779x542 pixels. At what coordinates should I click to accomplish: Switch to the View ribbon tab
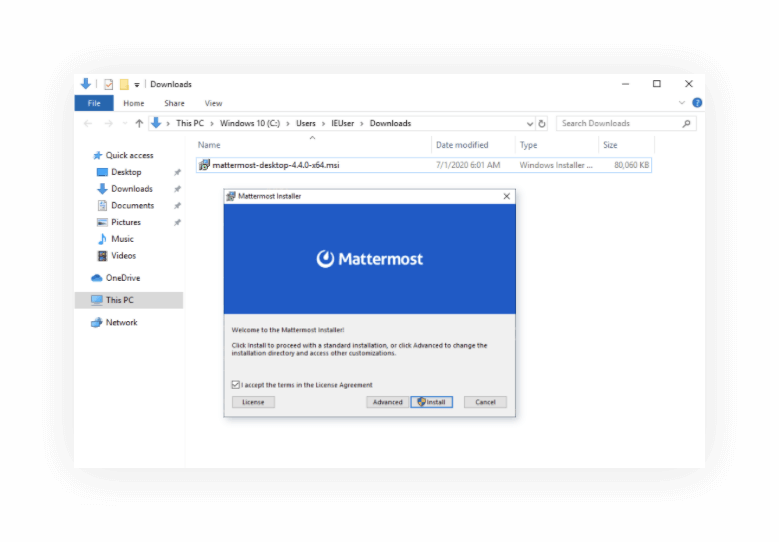[213, 103]
